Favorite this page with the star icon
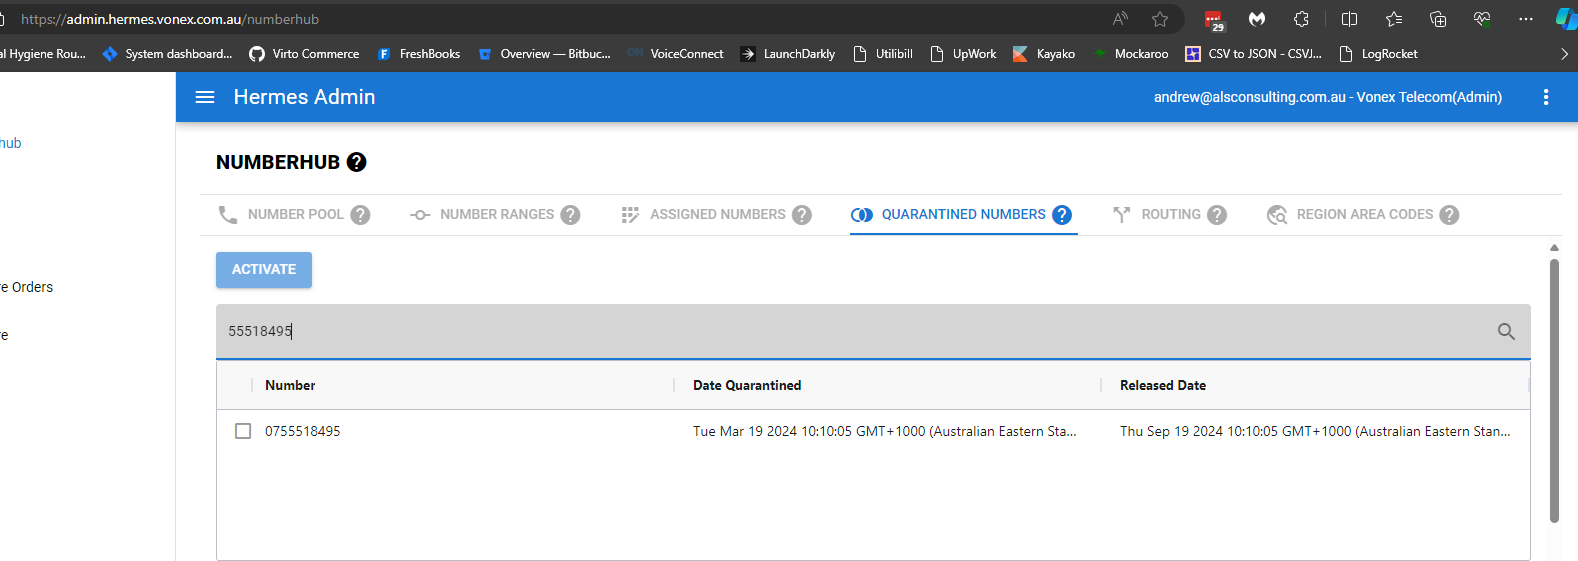The image size is (1578, 561). coord(1160,19)
